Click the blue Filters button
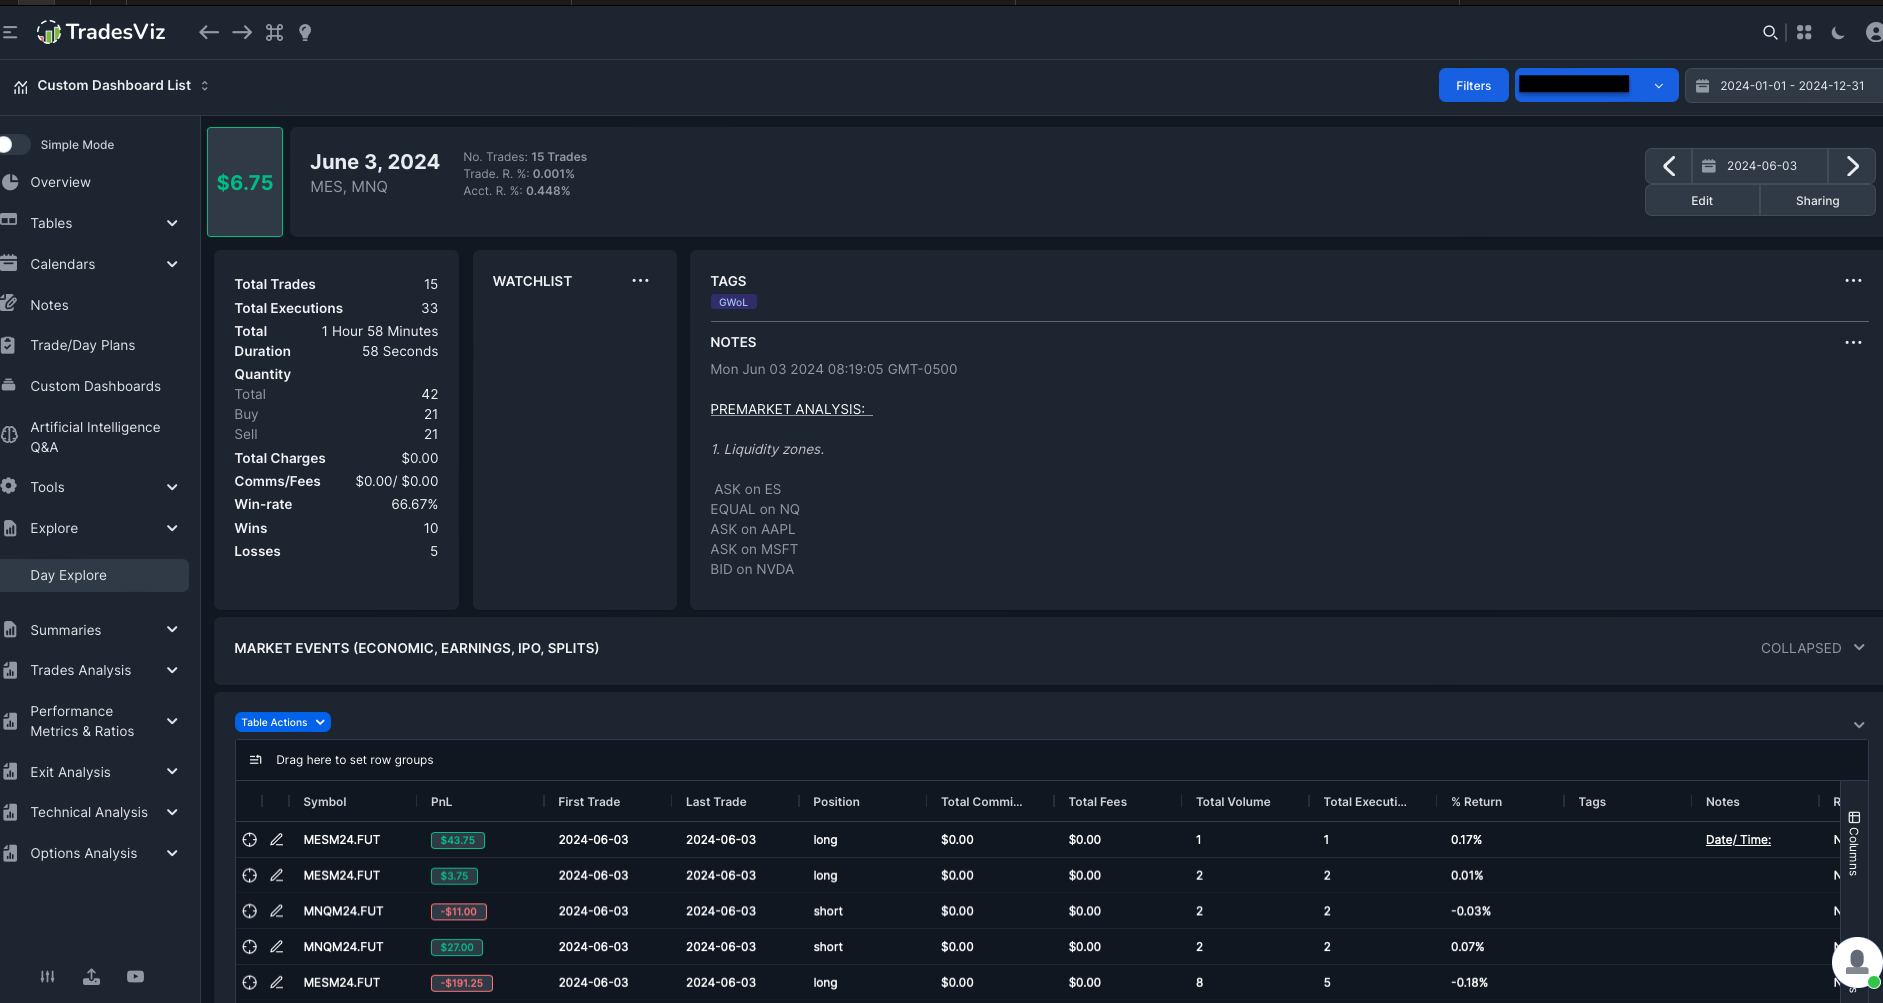Viewport: 1883px width, 1003px height. [1473, 85]
